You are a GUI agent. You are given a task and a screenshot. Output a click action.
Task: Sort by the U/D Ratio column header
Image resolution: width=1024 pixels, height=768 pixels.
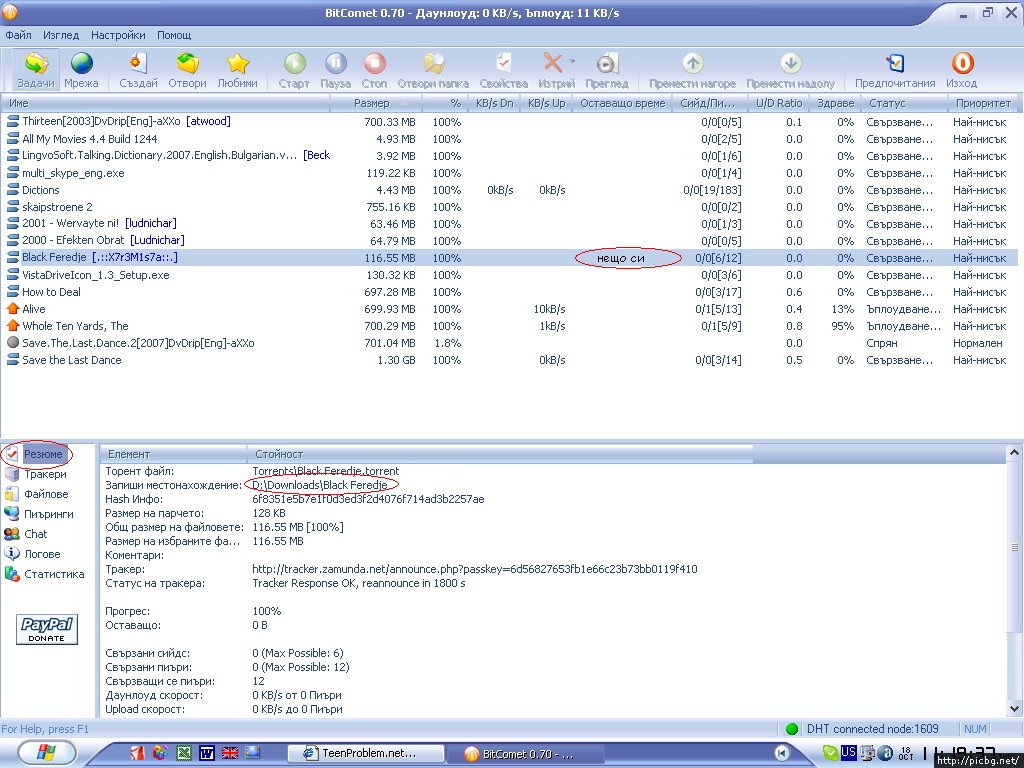[x=778, y=103]
